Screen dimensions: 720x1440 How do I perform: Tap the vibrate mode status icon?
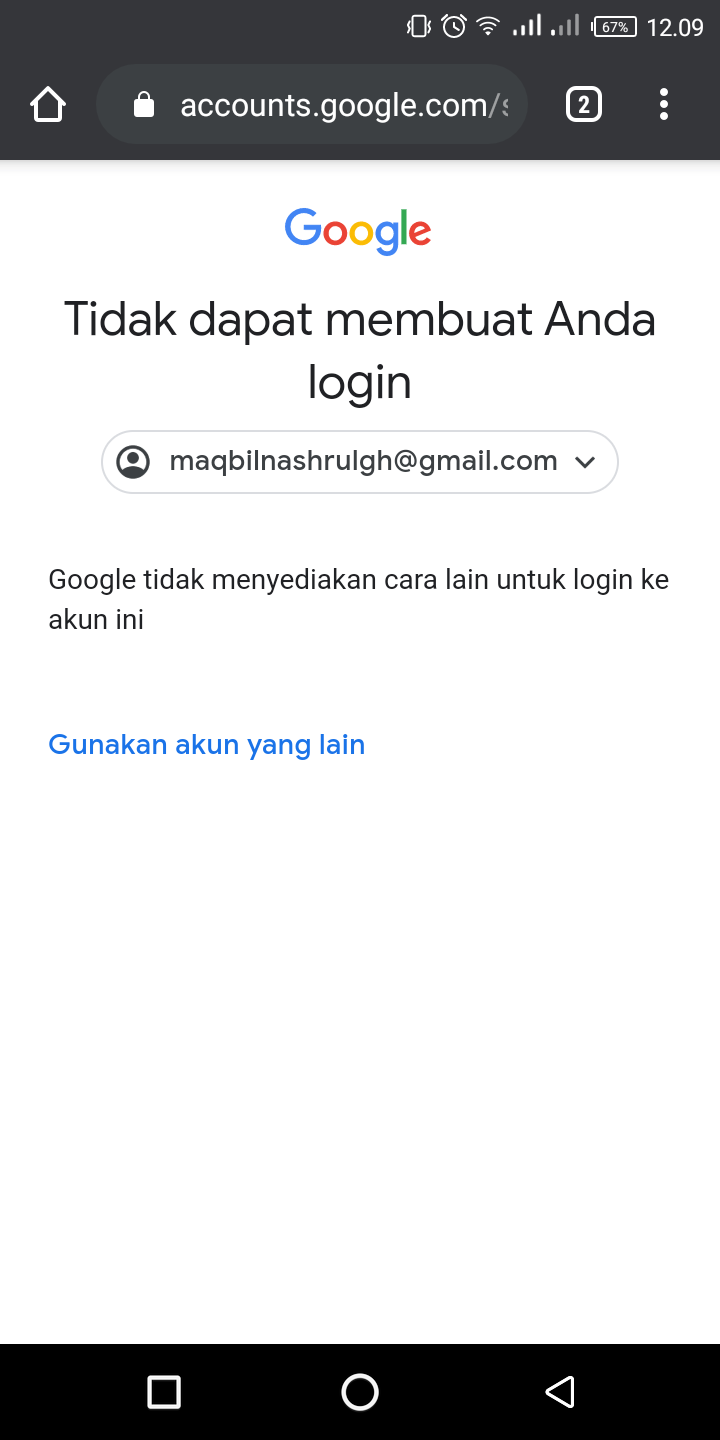(x=419, y=27)
